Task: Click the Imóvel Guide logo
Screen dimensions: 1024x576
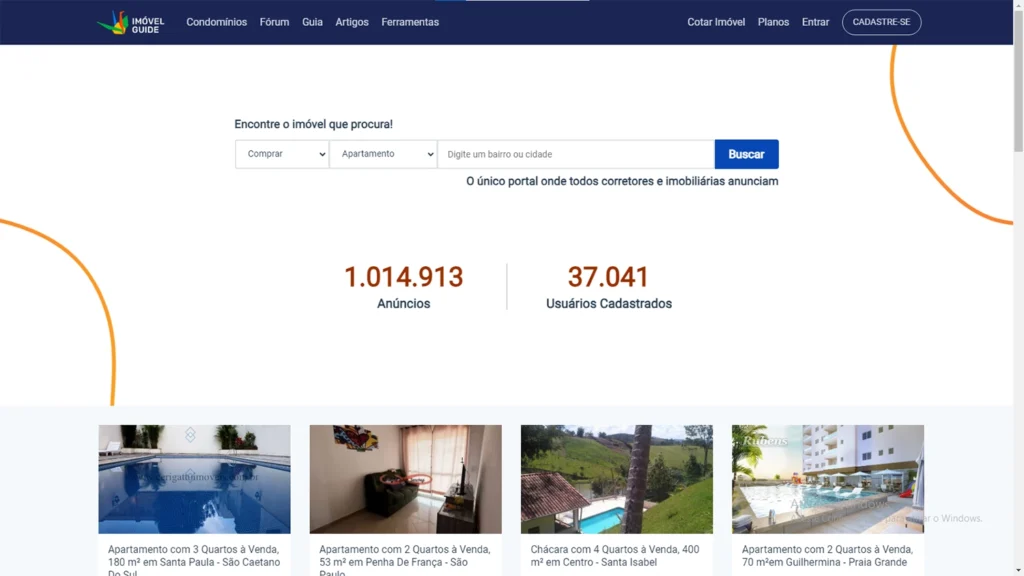Action: click(131, 22)
